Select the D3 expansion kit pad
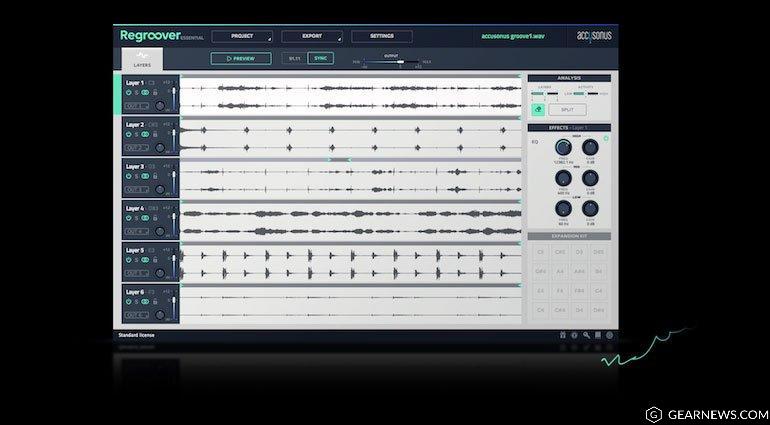 (579, 252)
